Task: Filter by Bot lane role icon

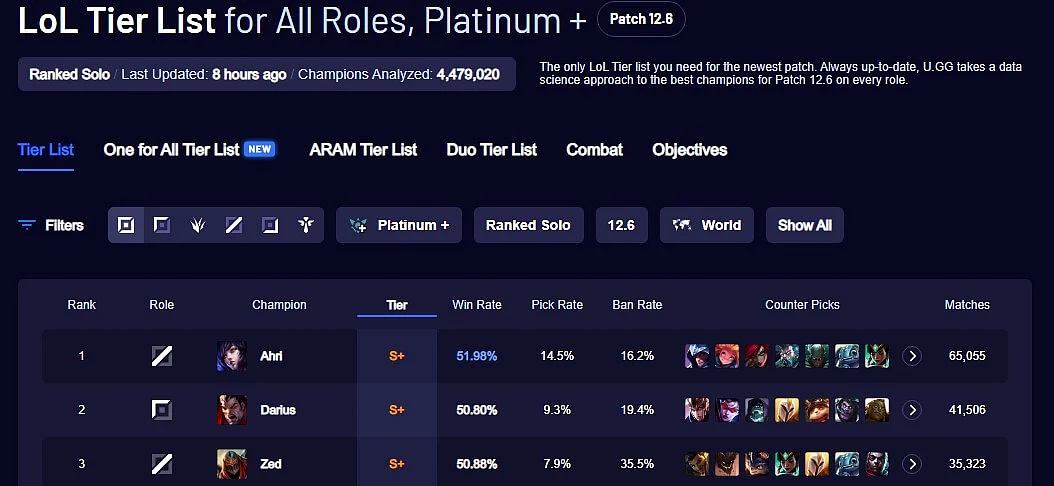Action: click(x=270, y=225)
